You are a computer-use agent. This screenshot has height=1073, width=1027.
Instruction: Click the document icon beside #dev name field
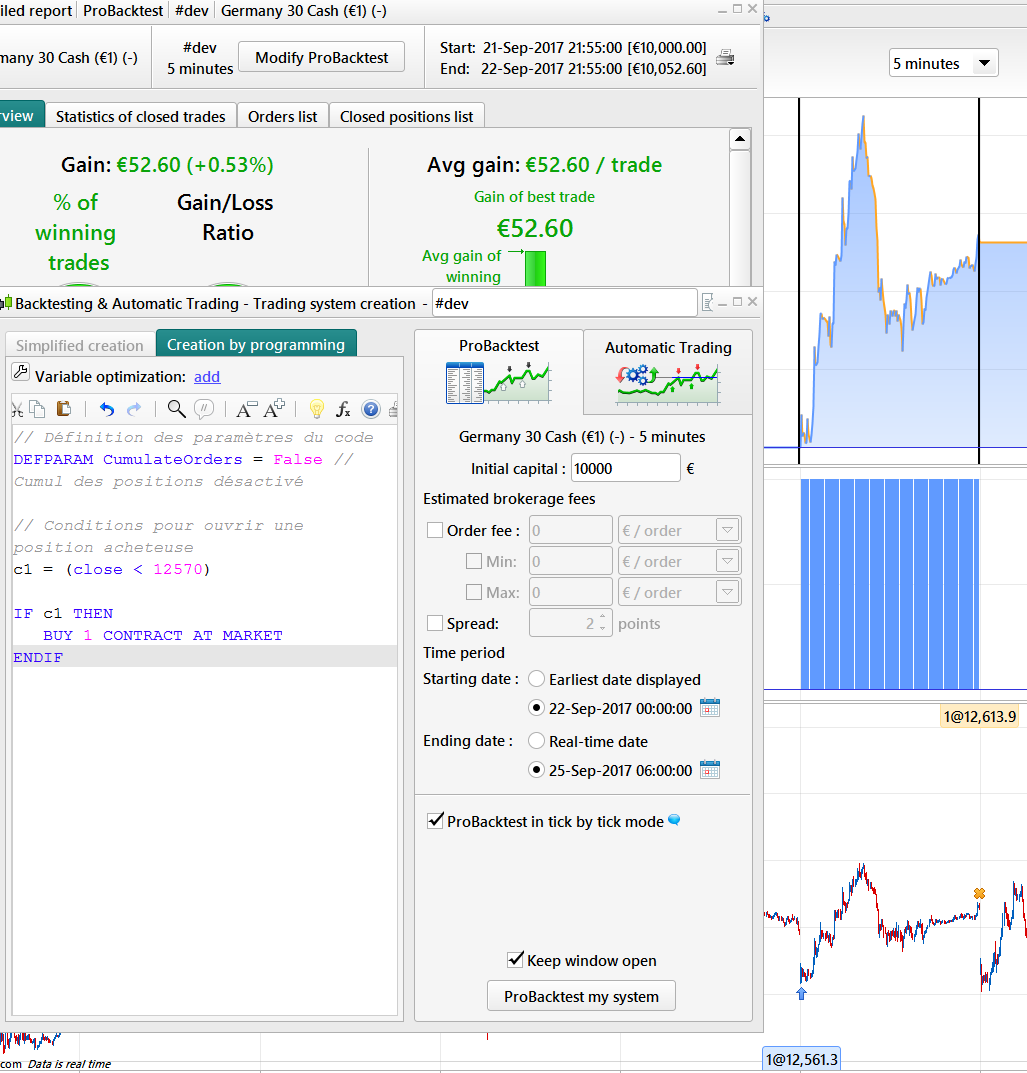click(707, 302)
